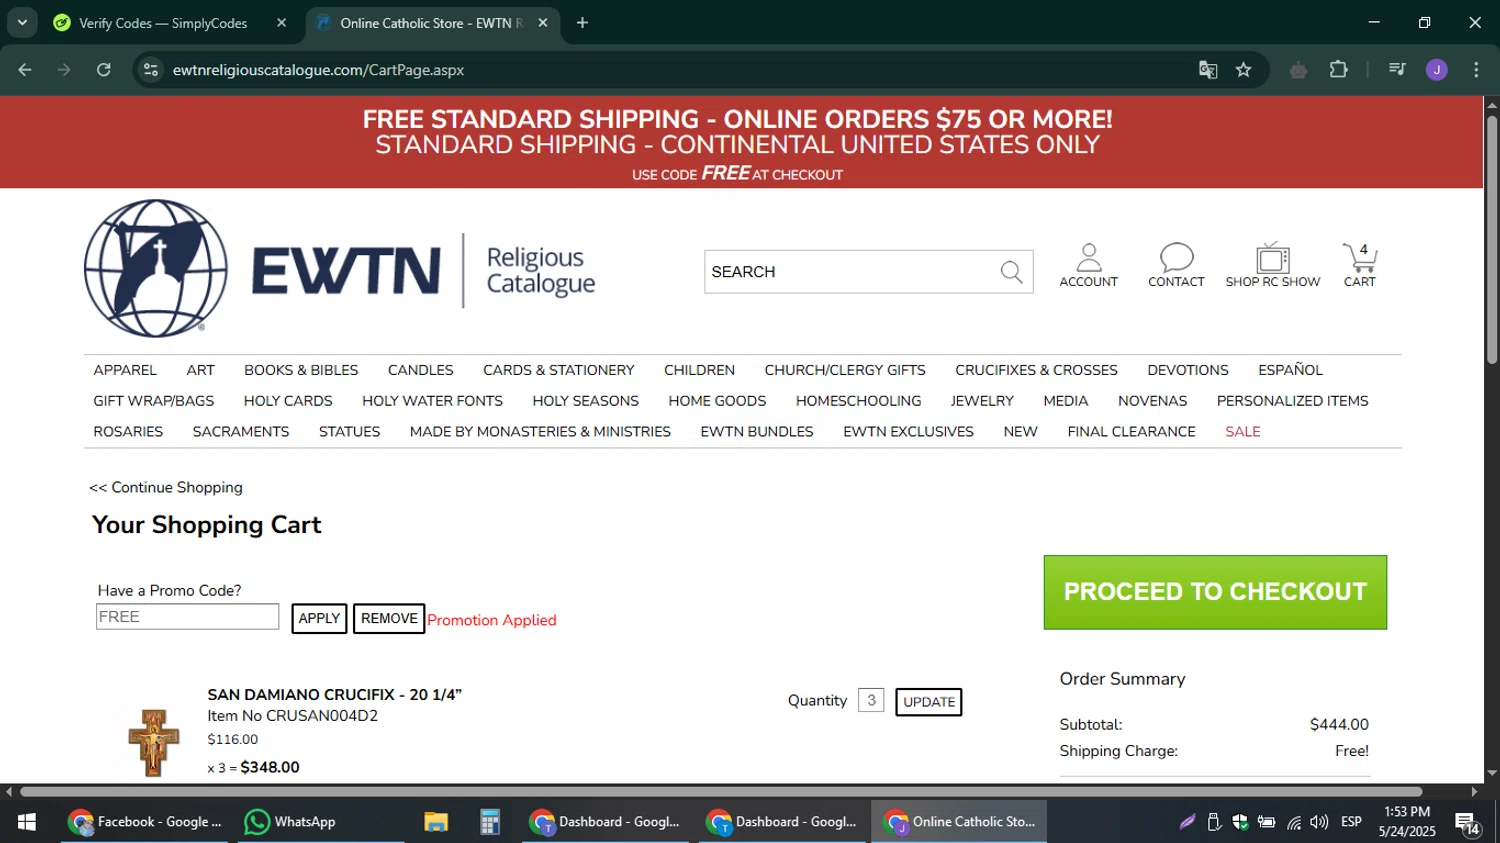Click the horizontal scrollbar right arrow
1500x843 pixels.
coord(1474,791)
